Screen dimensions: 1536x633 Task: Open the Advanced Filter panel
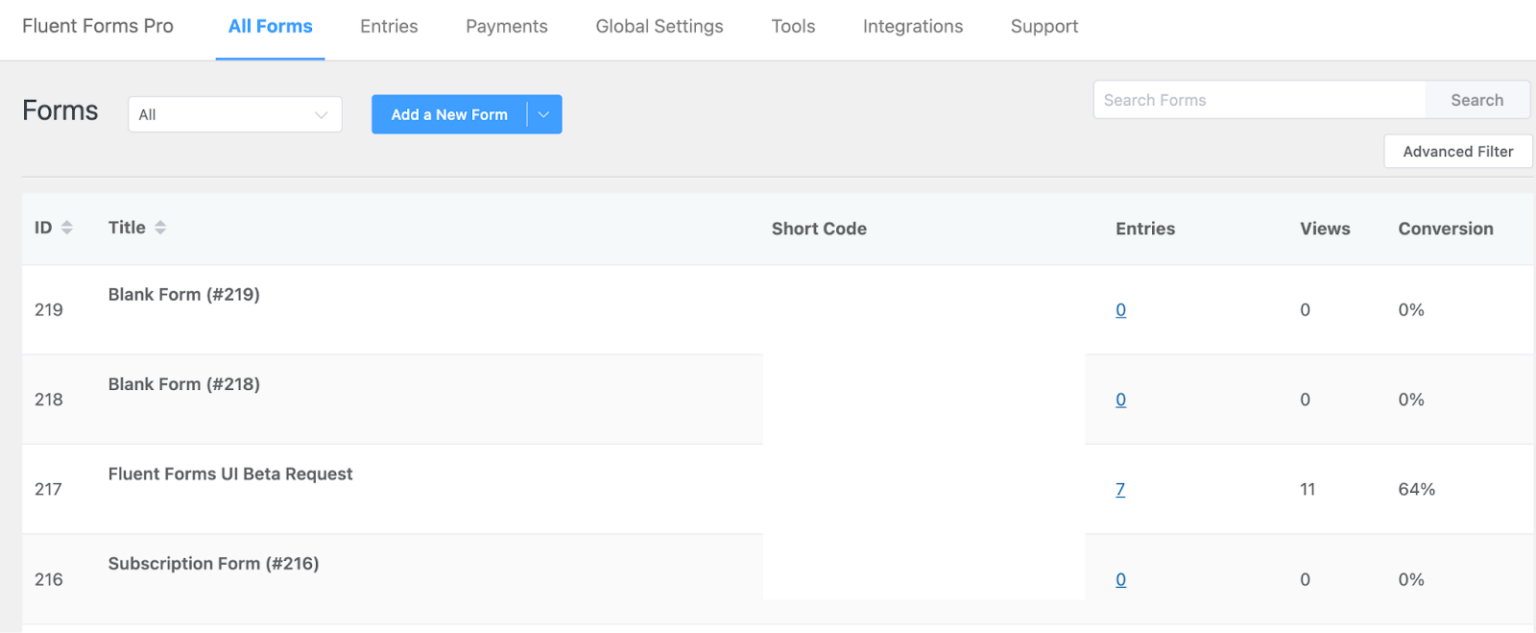(x=1457, y=151)
